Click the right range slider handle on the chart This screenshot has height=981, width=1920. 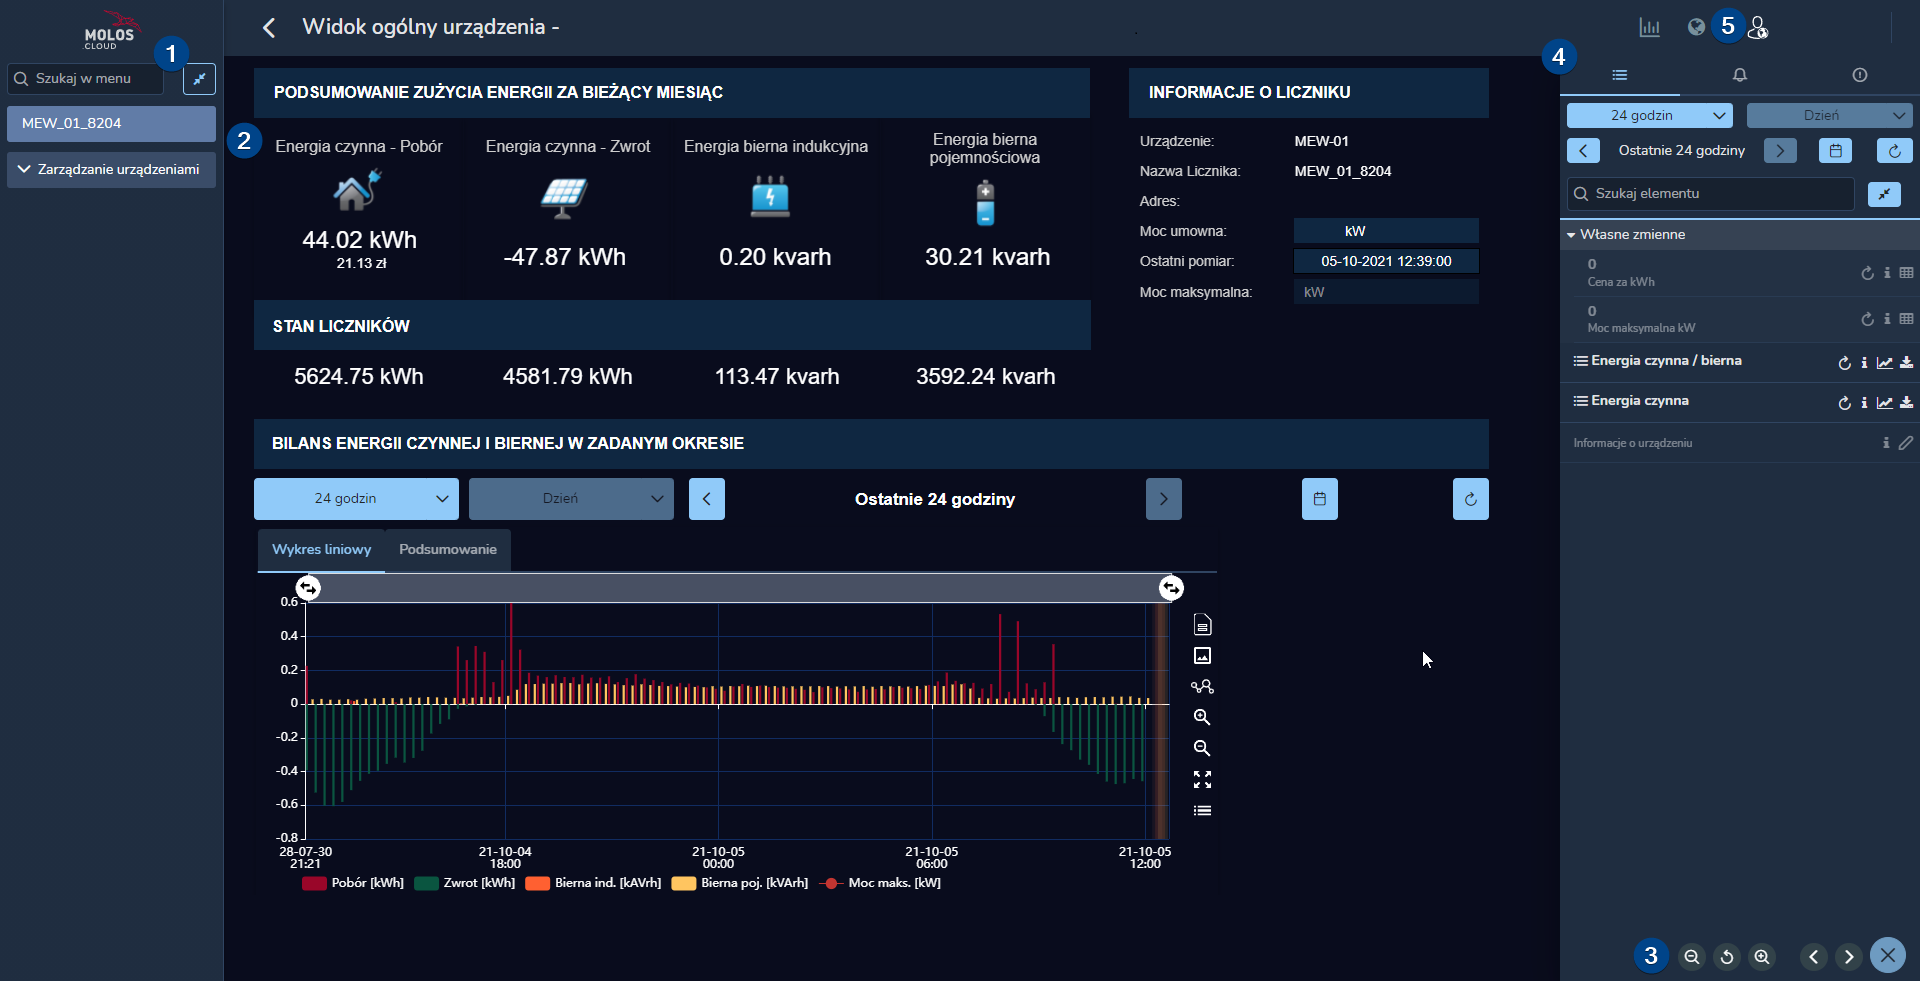[x=1171, y=588]
